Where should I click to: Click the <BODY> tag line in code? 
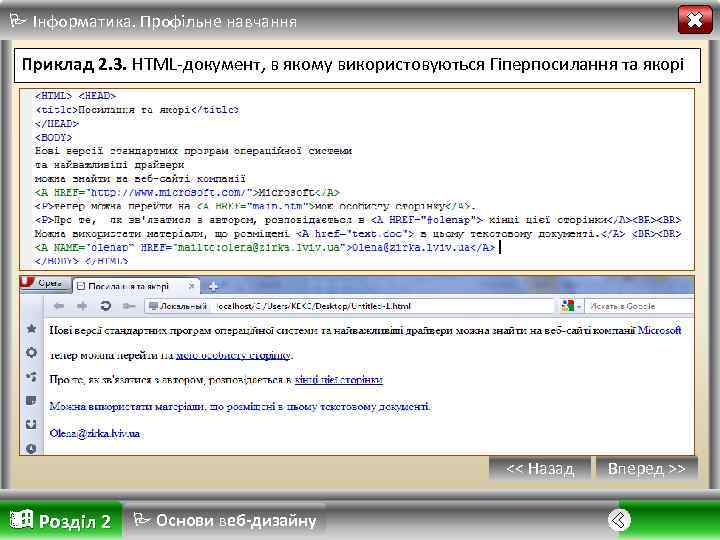pyautogui.click(x=53, y=137)
